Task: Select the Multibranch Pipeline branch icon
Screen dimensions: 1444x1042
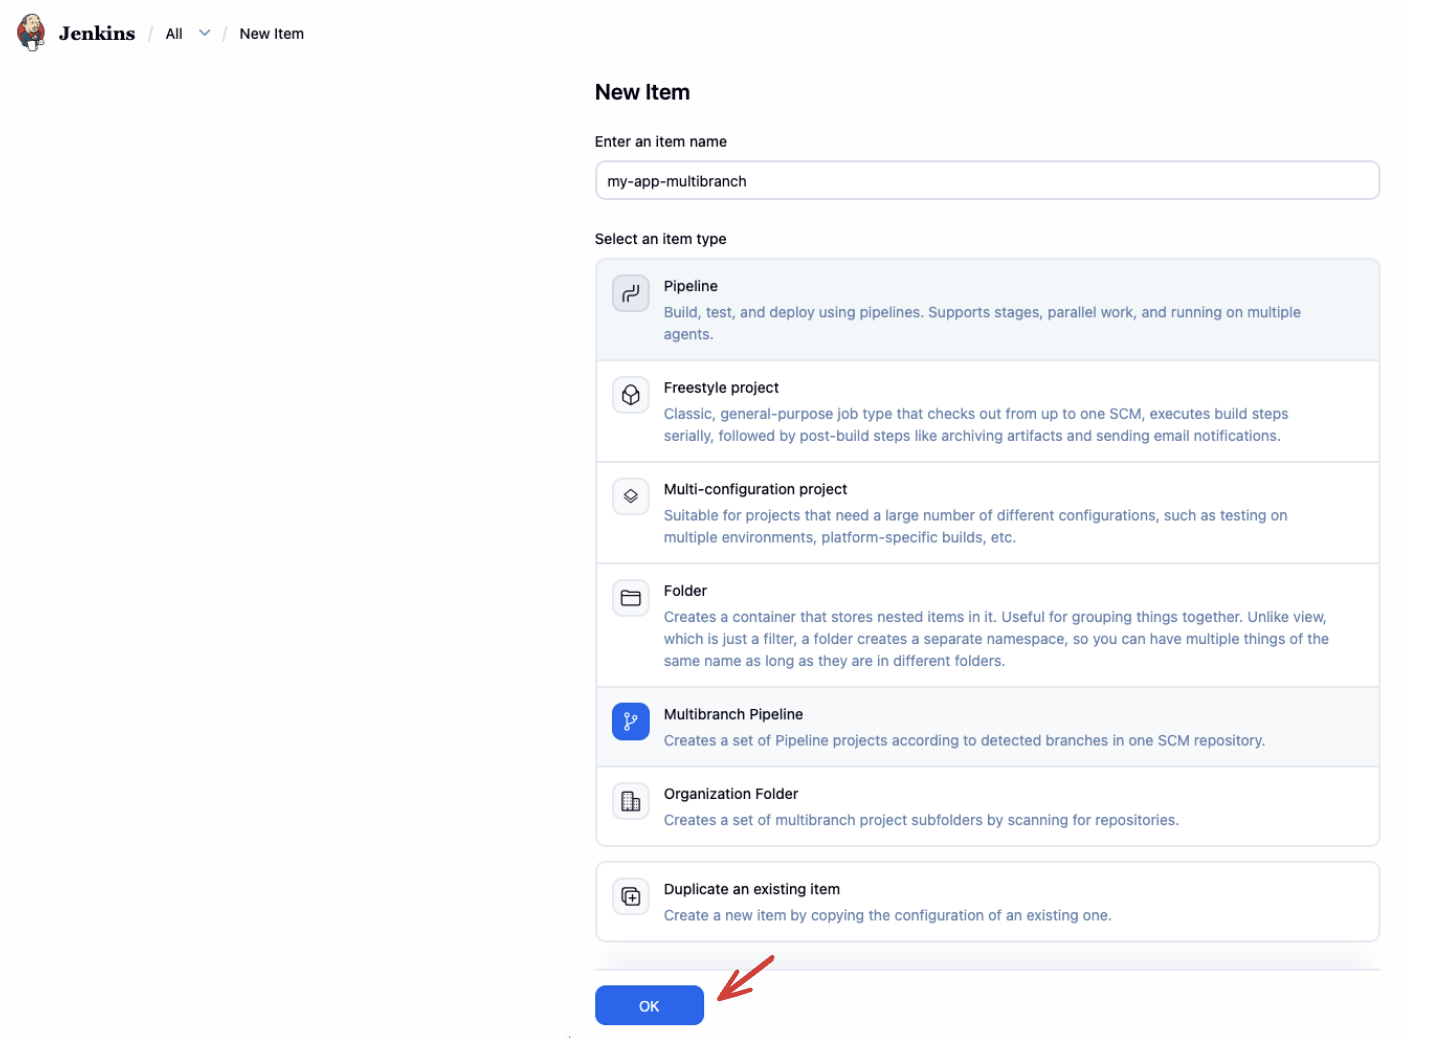Action: (630, 721)
